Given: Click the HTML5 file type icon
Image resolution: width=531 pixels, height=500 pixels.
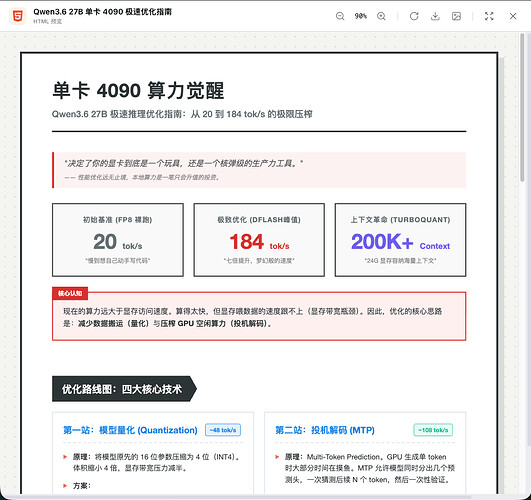Looking at the screenshot, I should coord(18,16).
